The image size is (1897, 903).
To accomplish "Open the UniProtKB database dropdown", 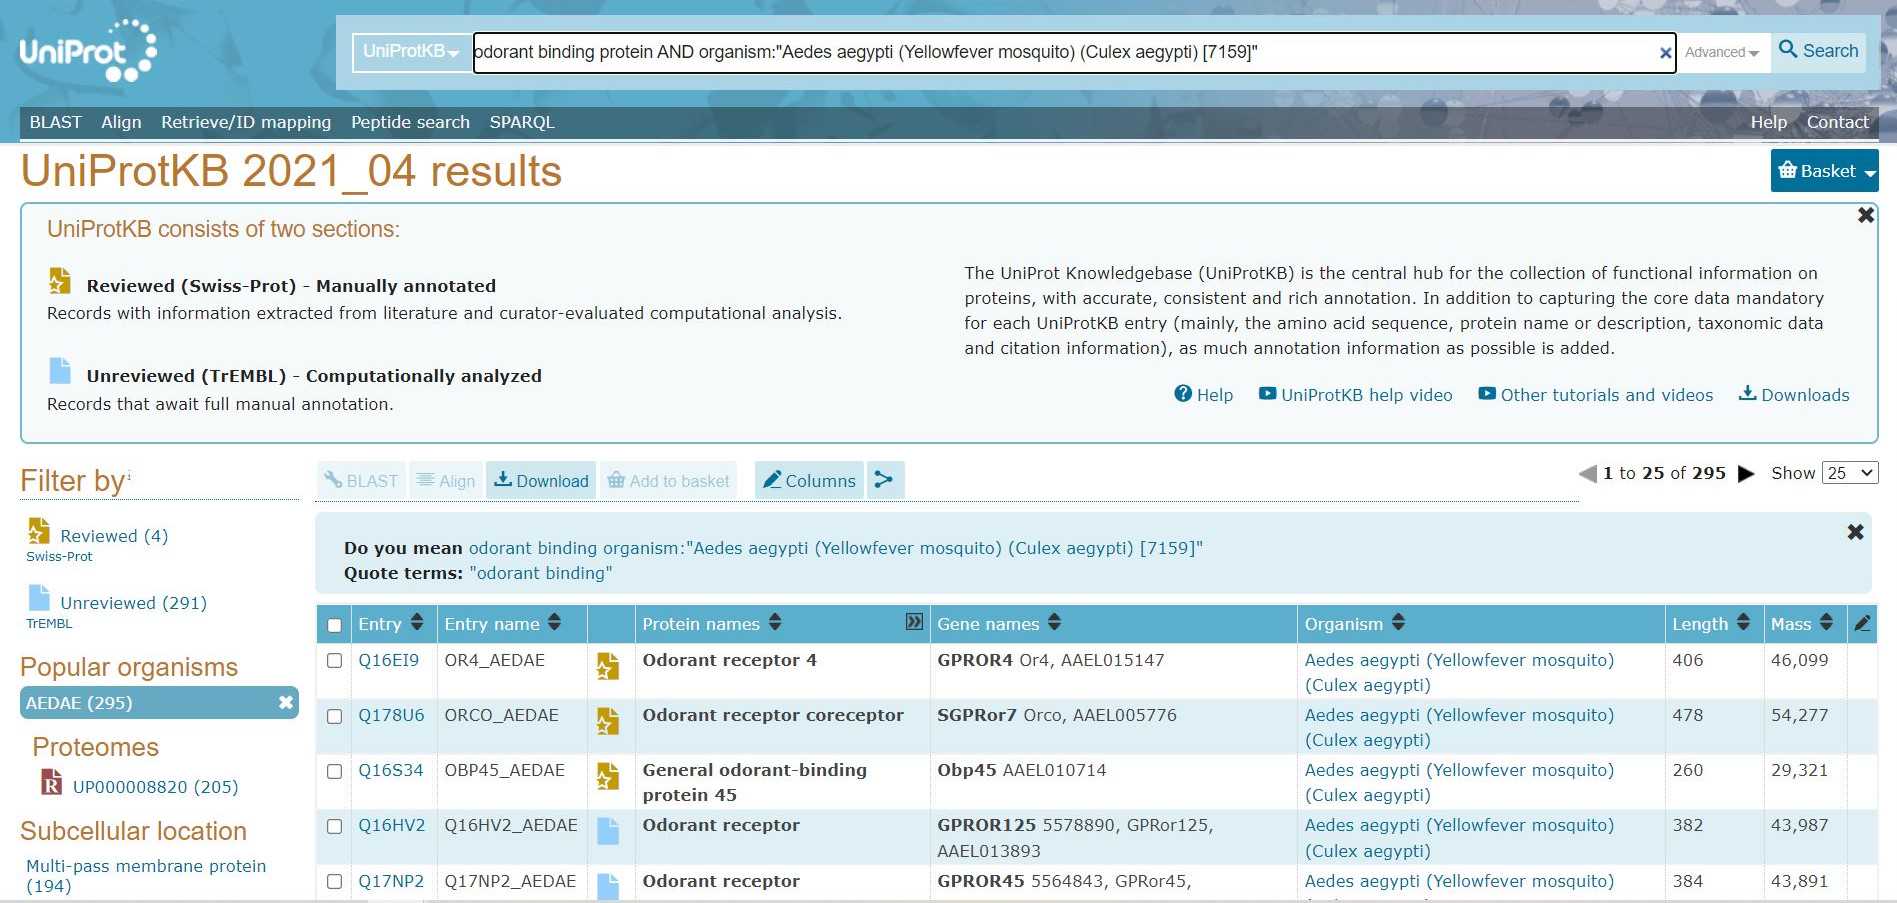I will click(411, 52).
